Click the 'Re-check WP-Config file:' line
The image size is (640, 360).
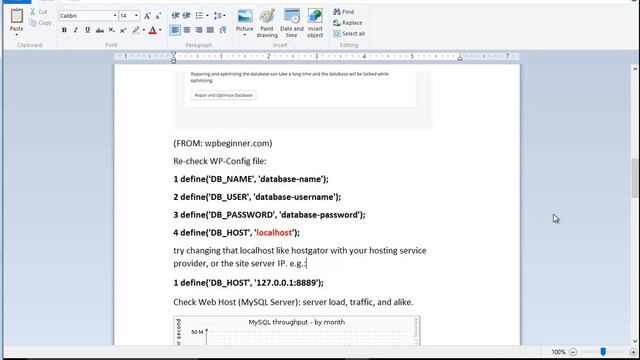coord(220,161)
